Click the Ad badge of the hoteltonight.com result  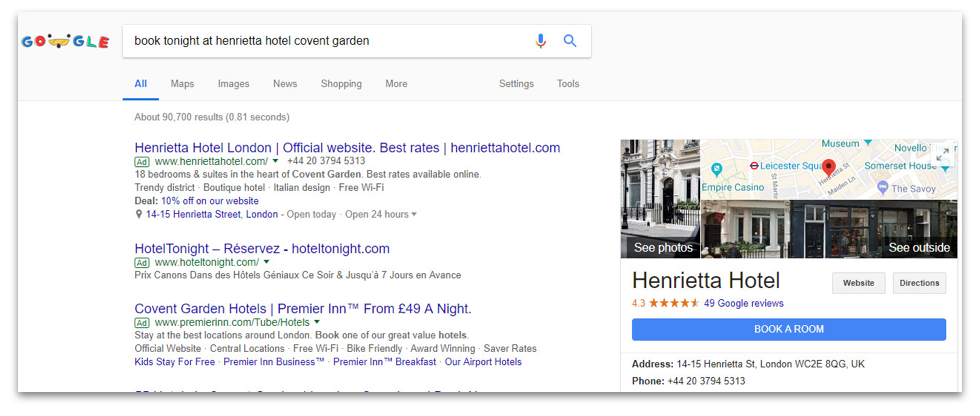pos(142,262)
